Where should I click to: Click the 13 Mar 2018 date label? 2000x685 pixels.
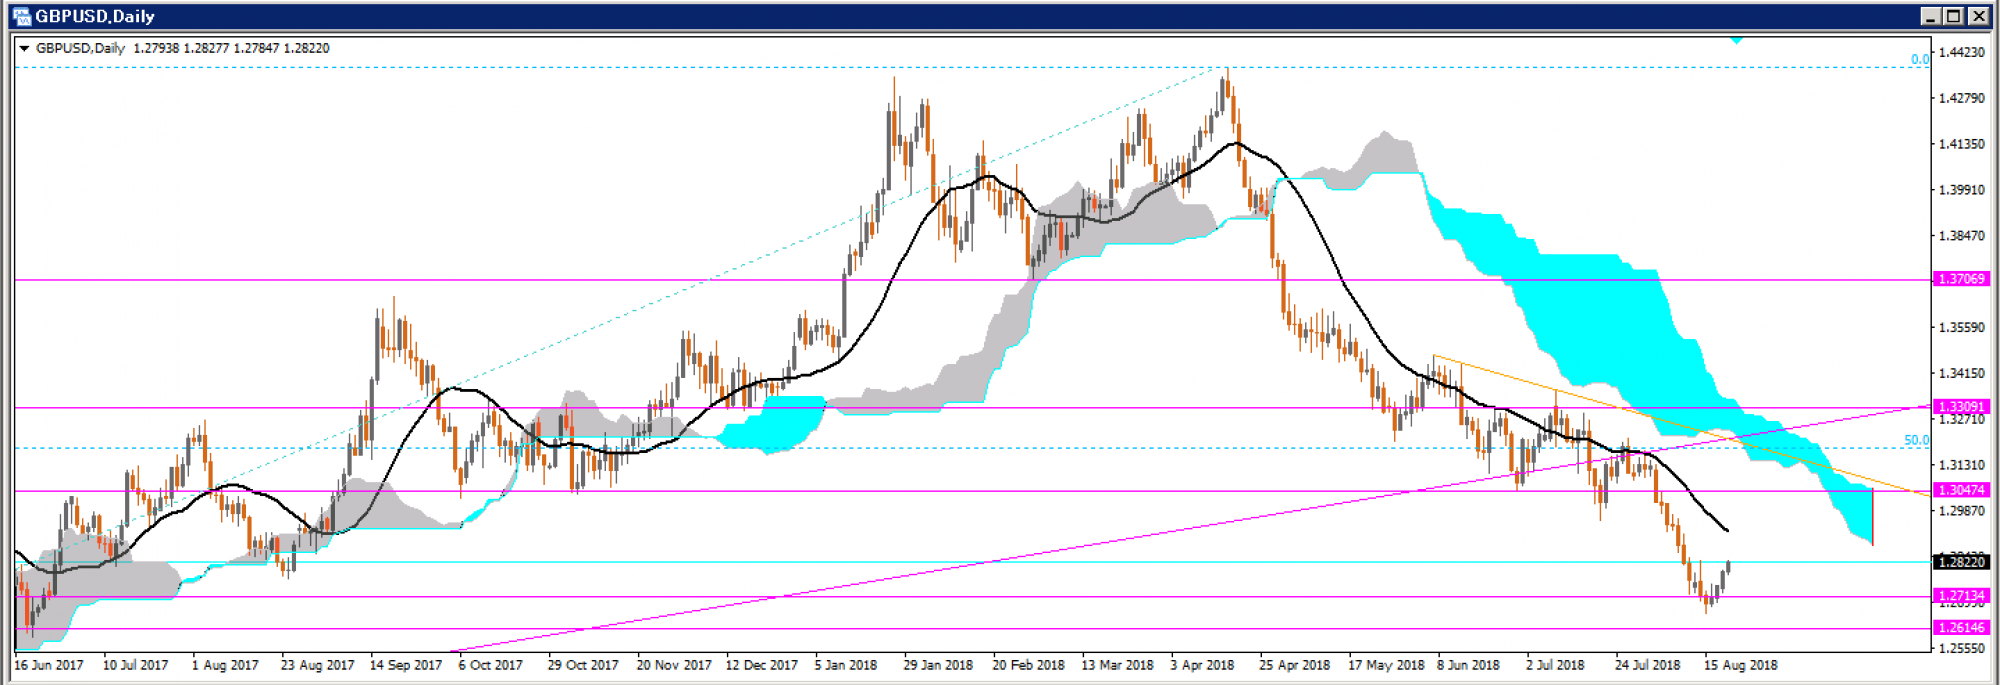[1118, 665]
